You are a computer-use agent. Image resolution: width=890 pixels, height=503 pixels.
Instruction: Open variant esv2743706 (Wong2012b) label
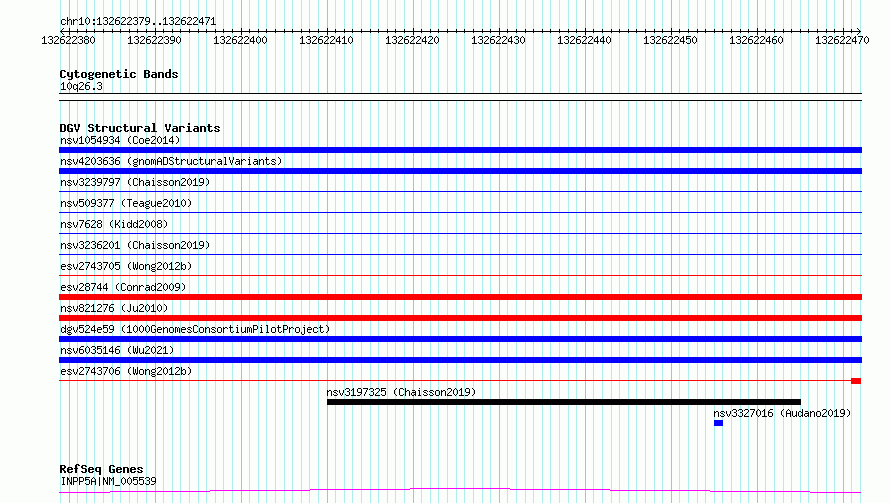coord(126,371)
